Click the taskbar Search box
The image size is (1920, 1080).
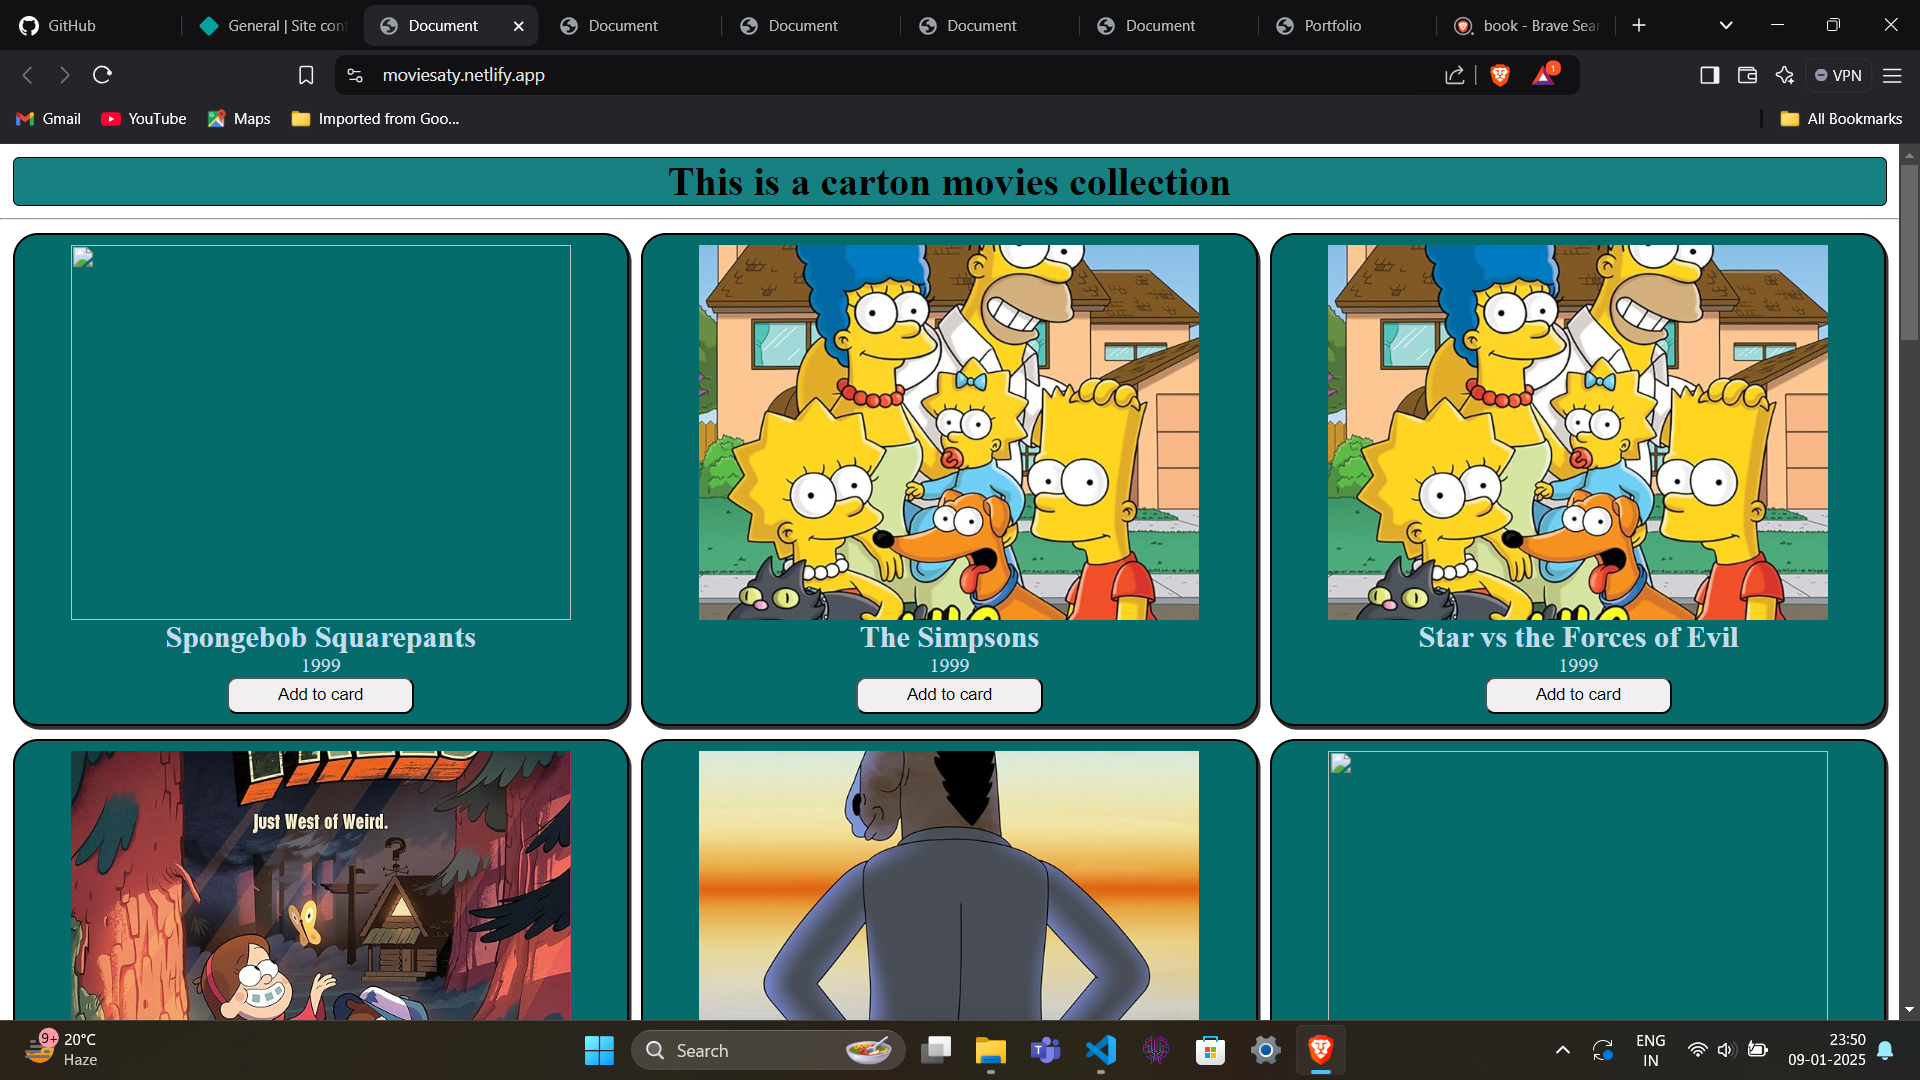[768, 1050]
